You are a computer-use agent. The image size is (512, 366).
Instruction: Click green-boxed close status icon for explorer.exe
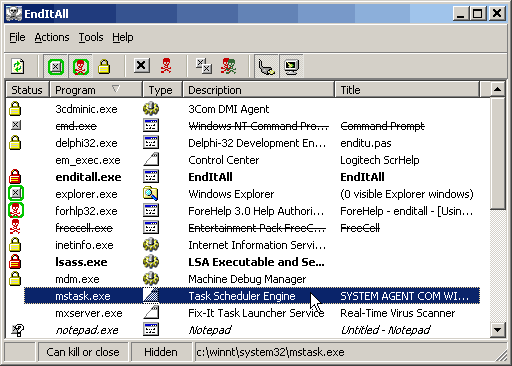point(16,193)
